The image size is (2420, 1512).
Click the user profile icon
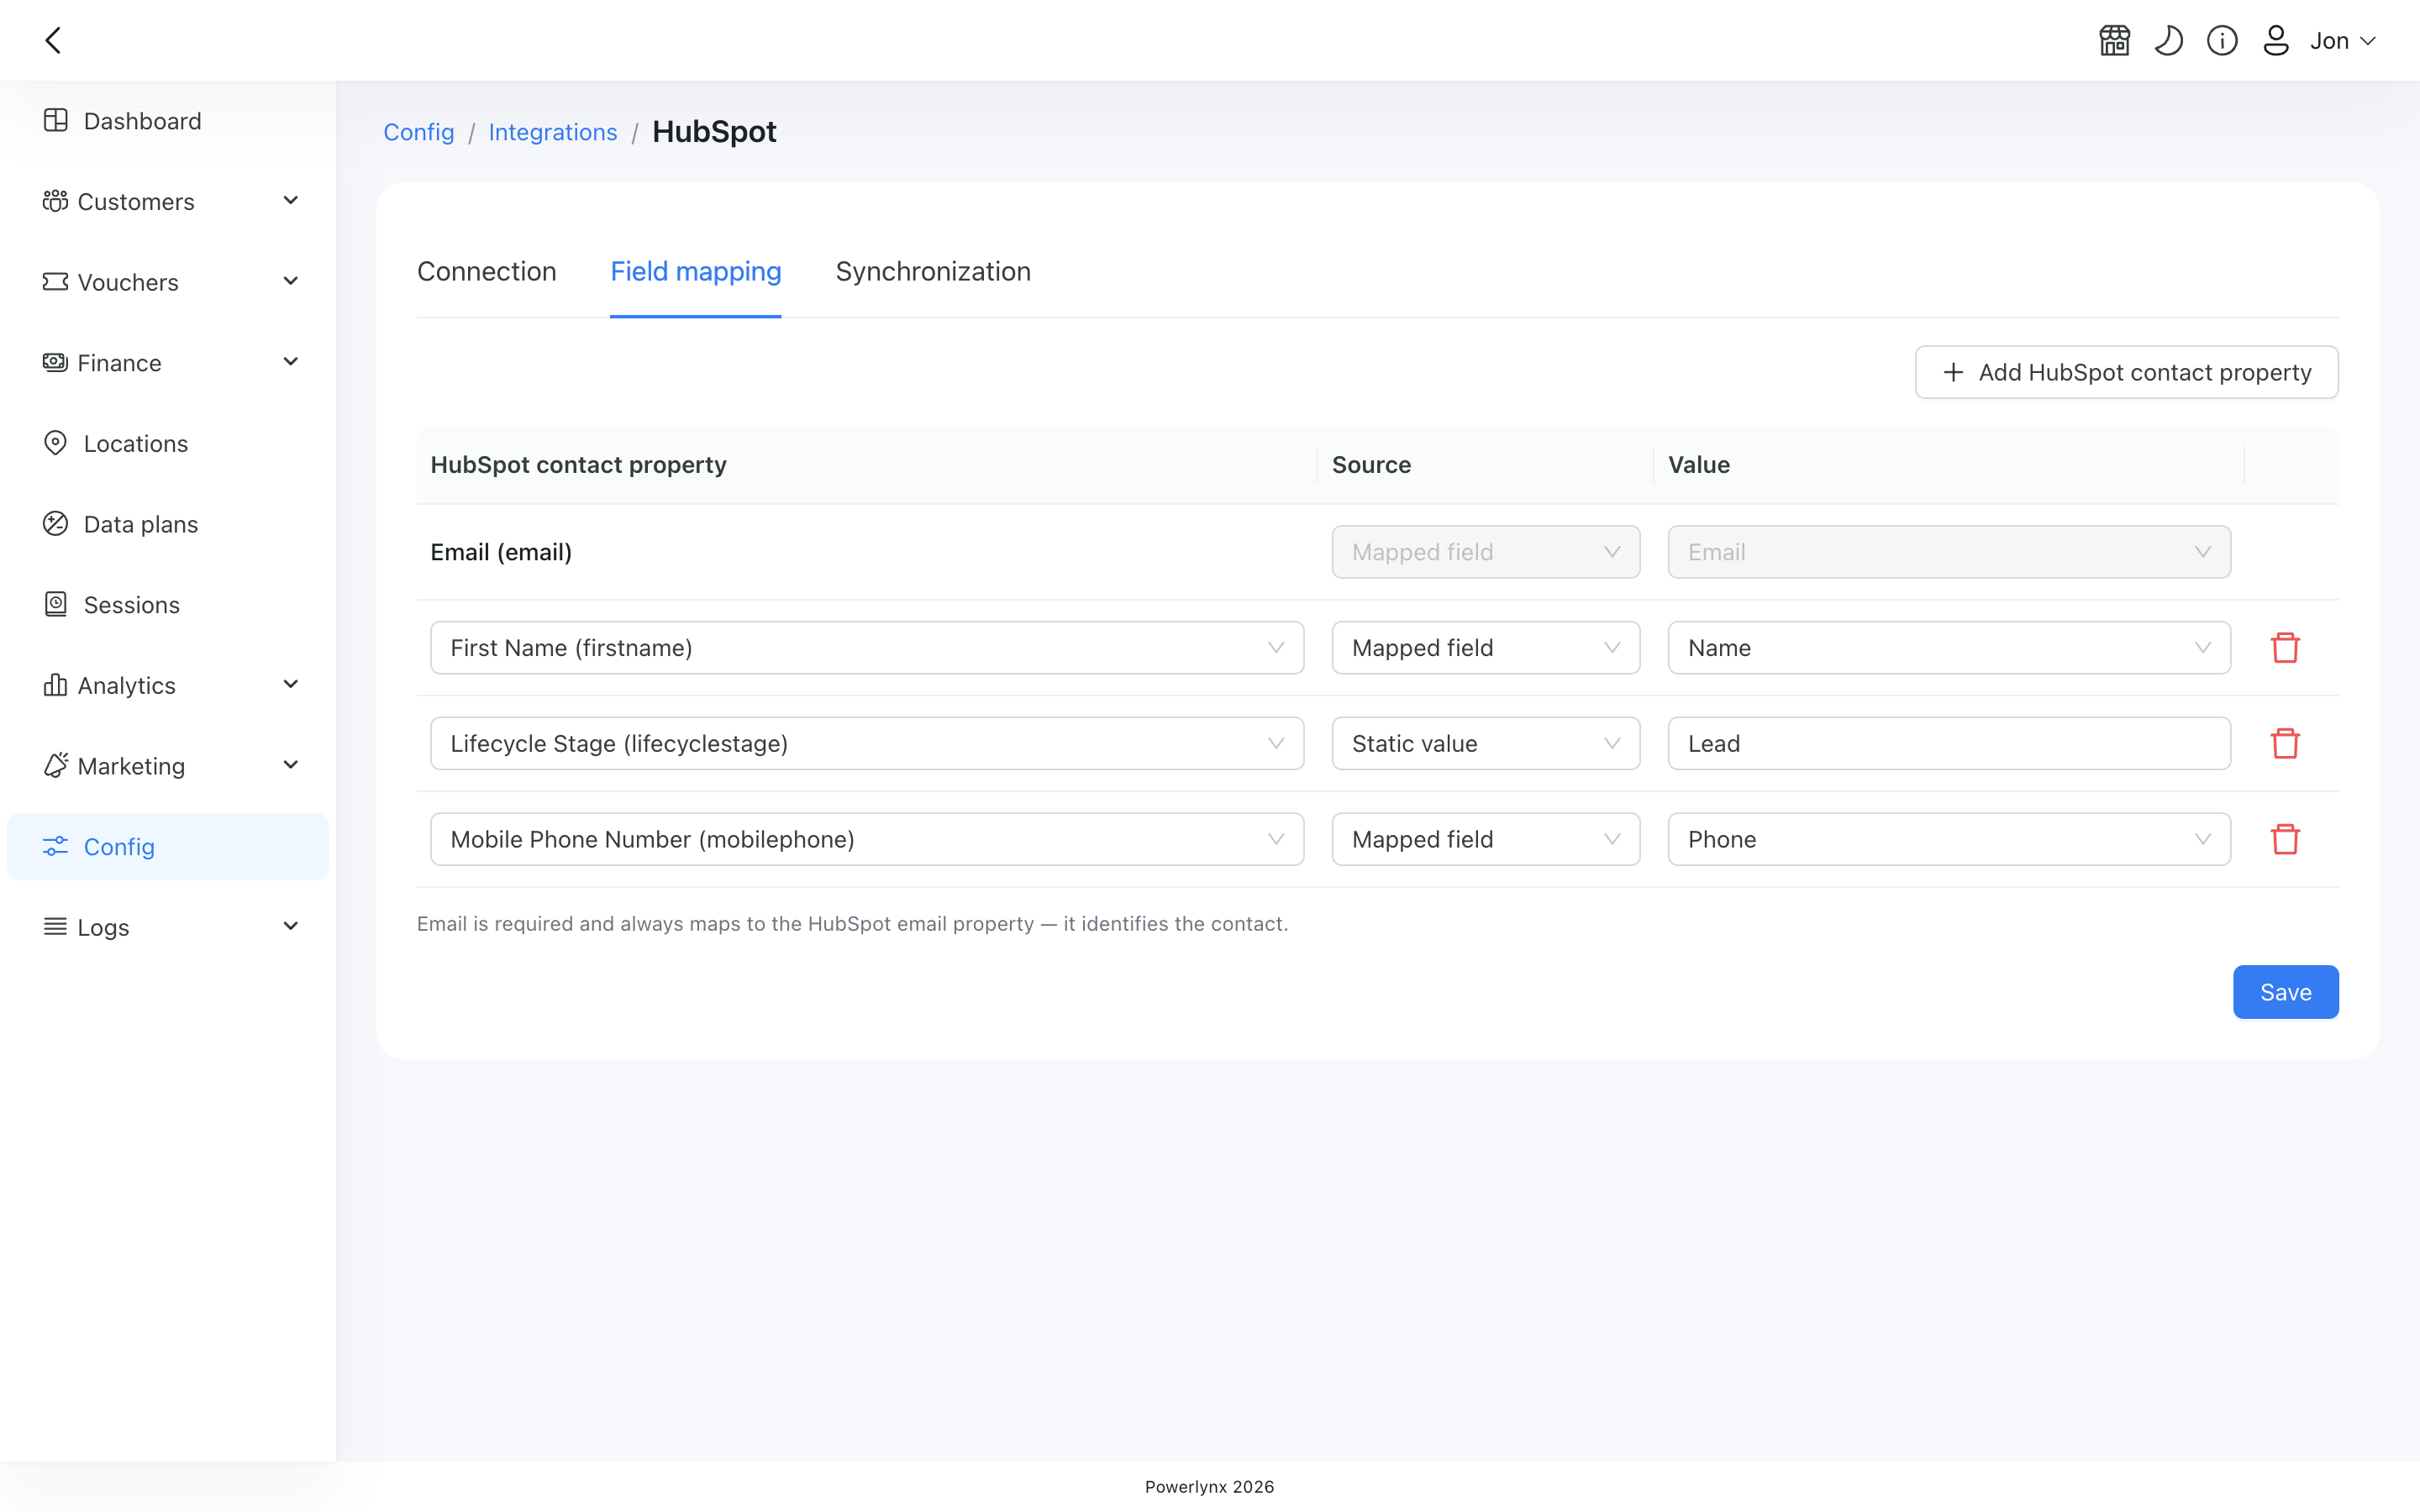[2276, 40]
